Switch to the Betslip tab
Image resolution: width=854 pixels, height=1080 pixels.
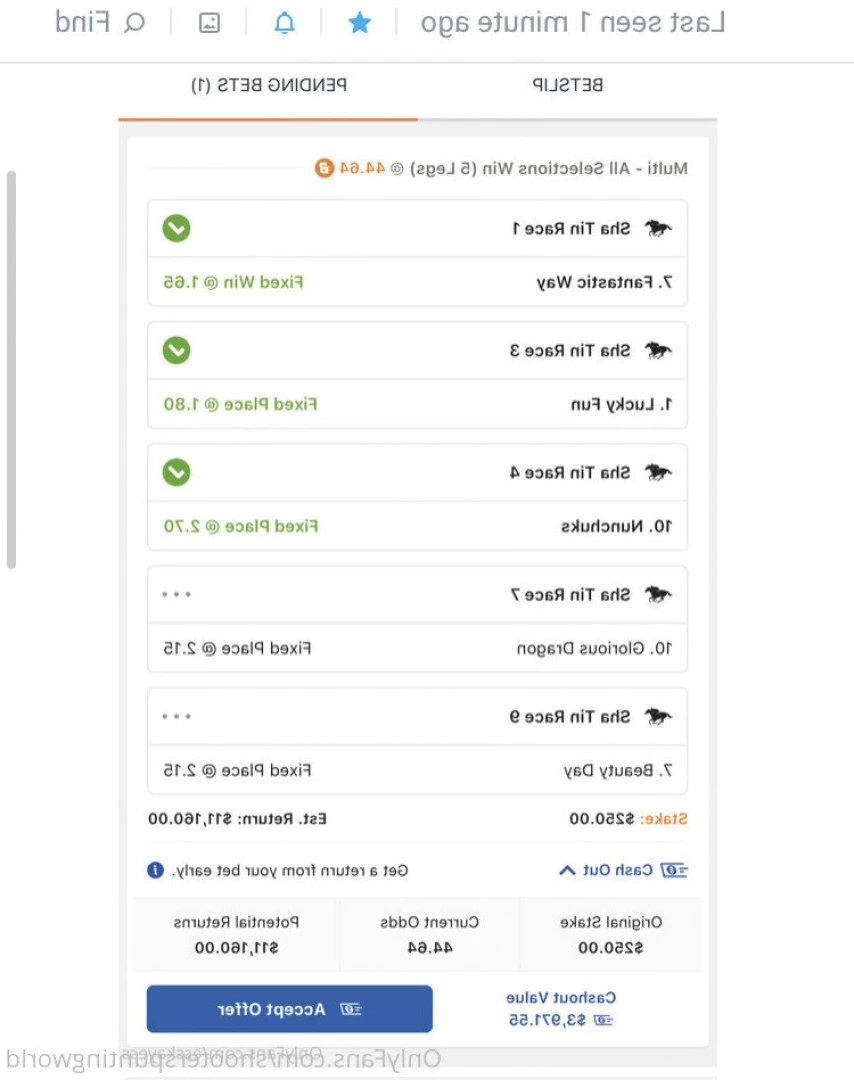(567, 85)
